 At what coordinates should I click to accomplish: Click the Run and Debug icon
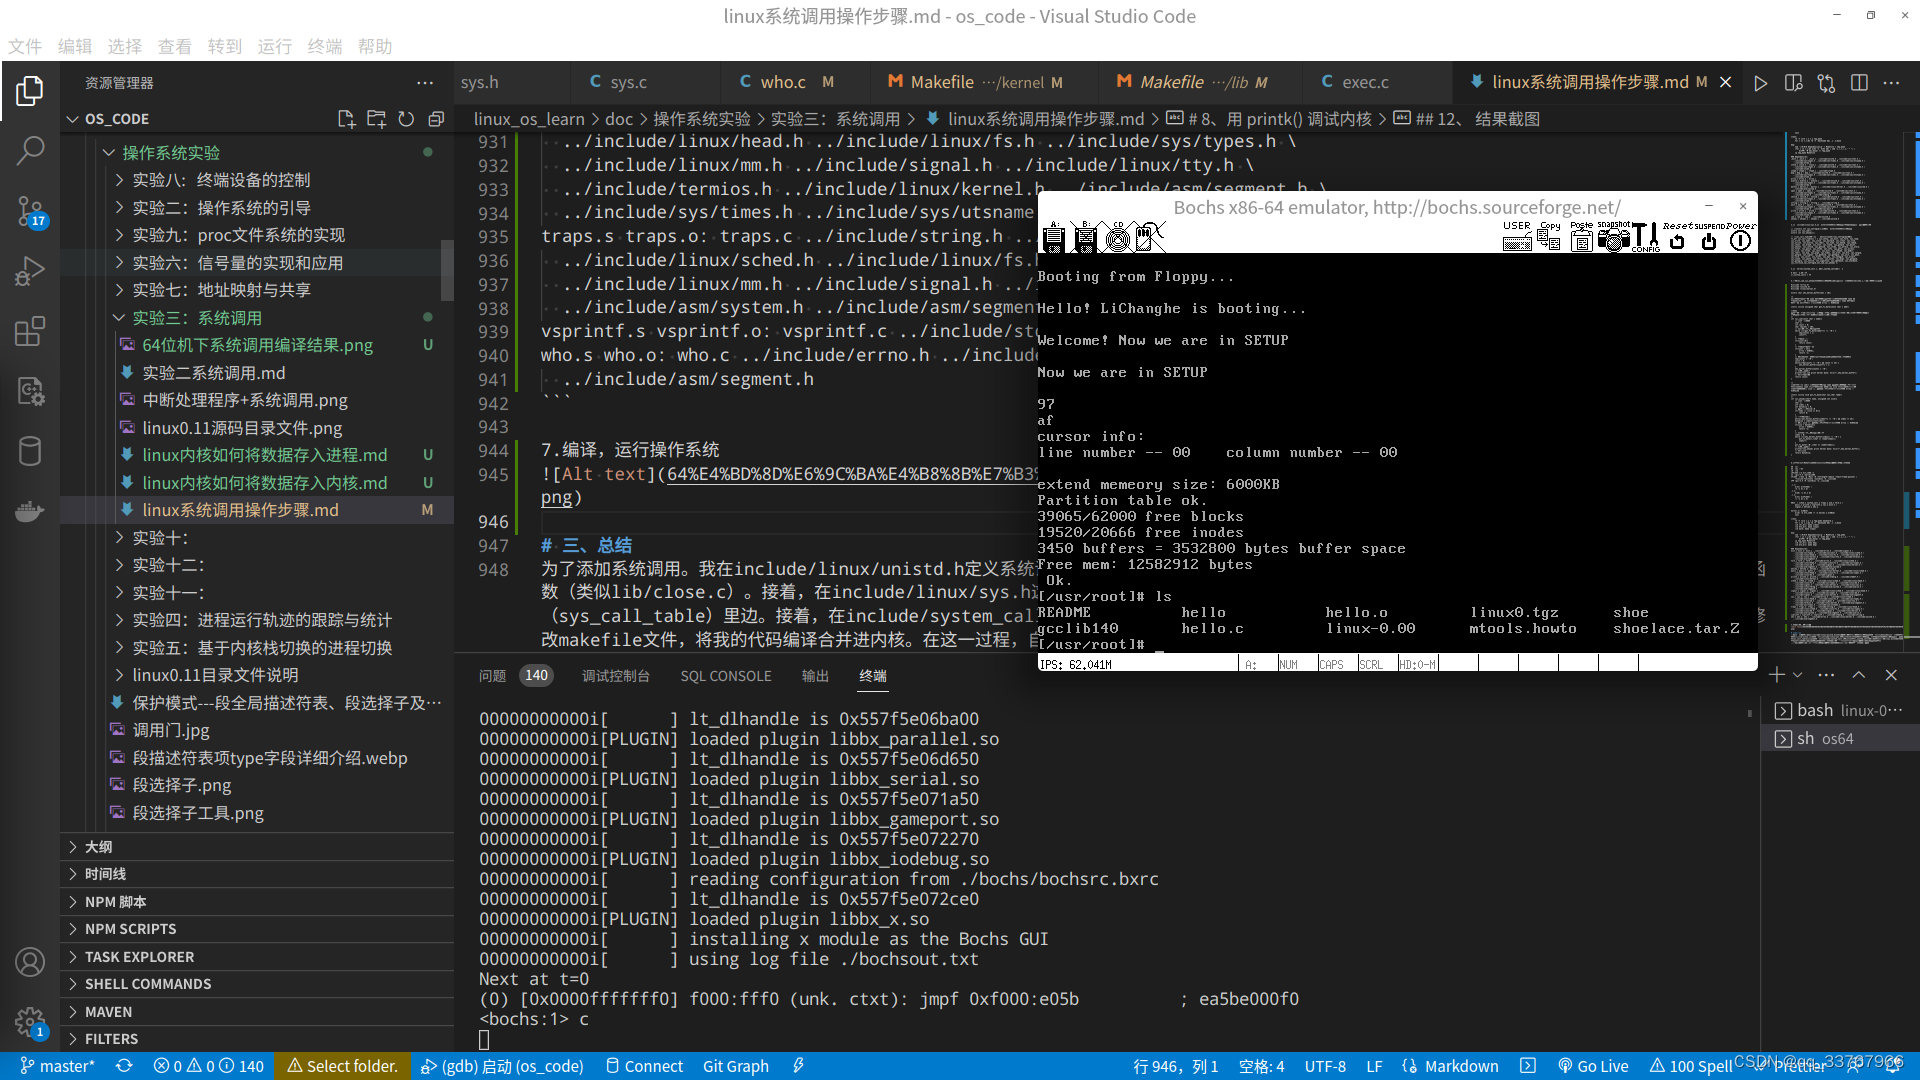[x=29, y=273]
